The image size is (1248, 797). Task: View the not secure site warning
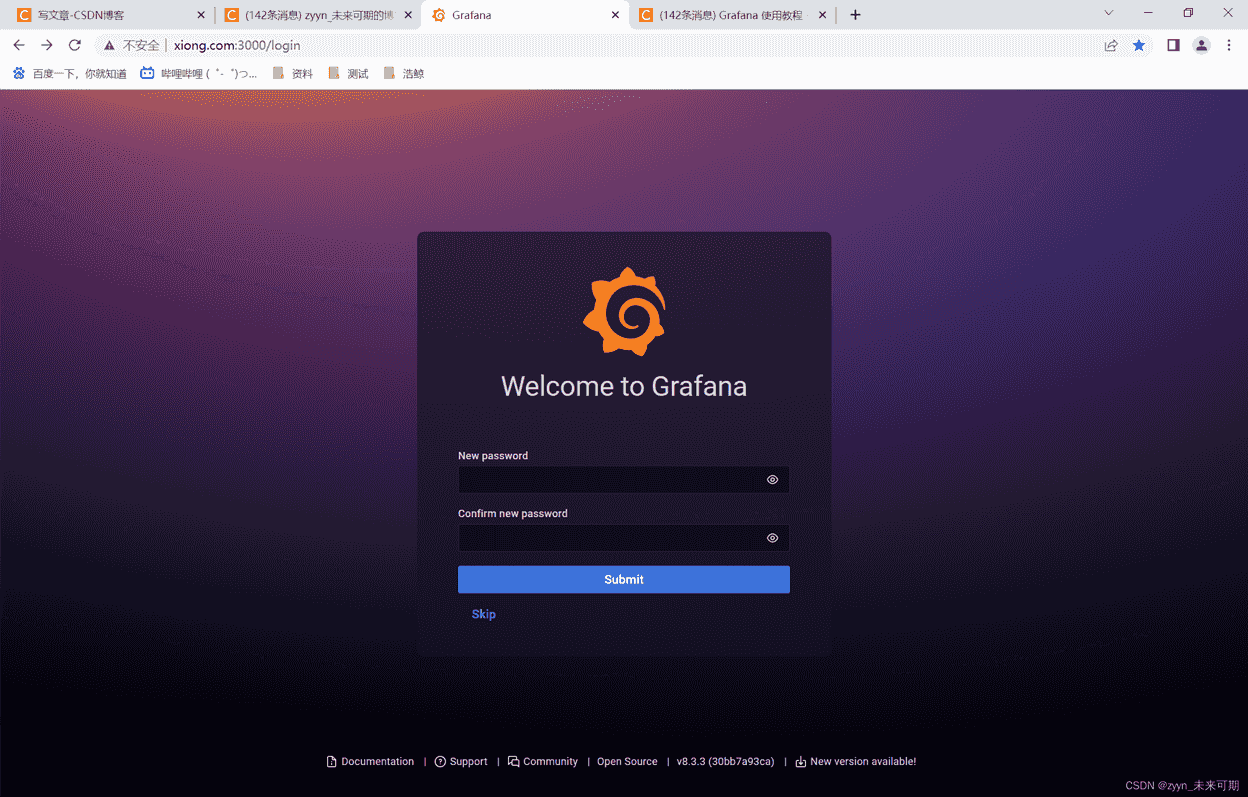click(131, 45)
